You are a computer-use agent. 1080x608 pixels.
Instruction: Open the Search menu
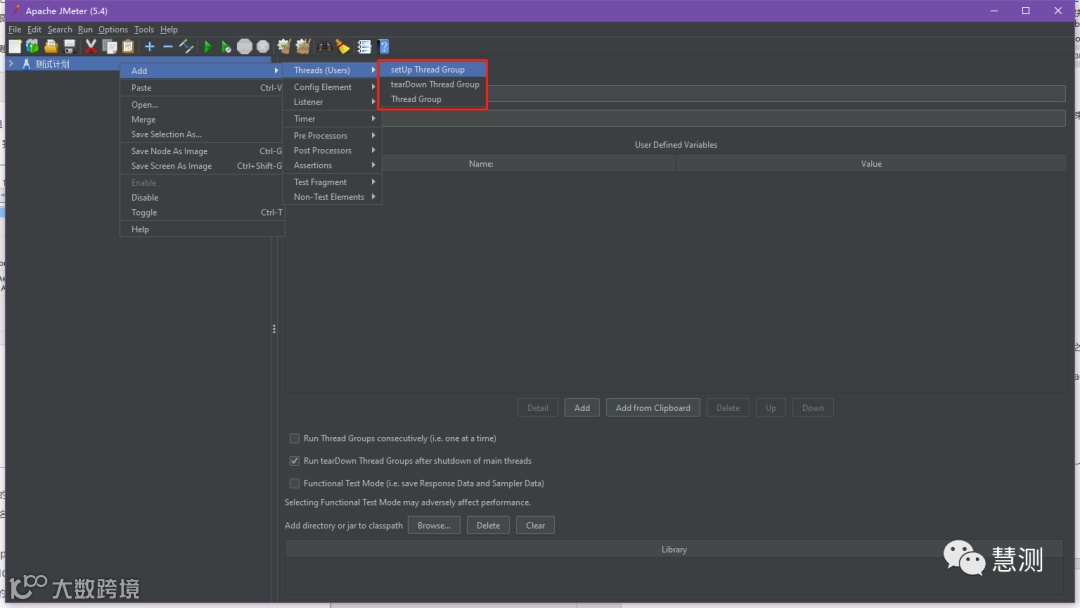[x=60, y=30]
